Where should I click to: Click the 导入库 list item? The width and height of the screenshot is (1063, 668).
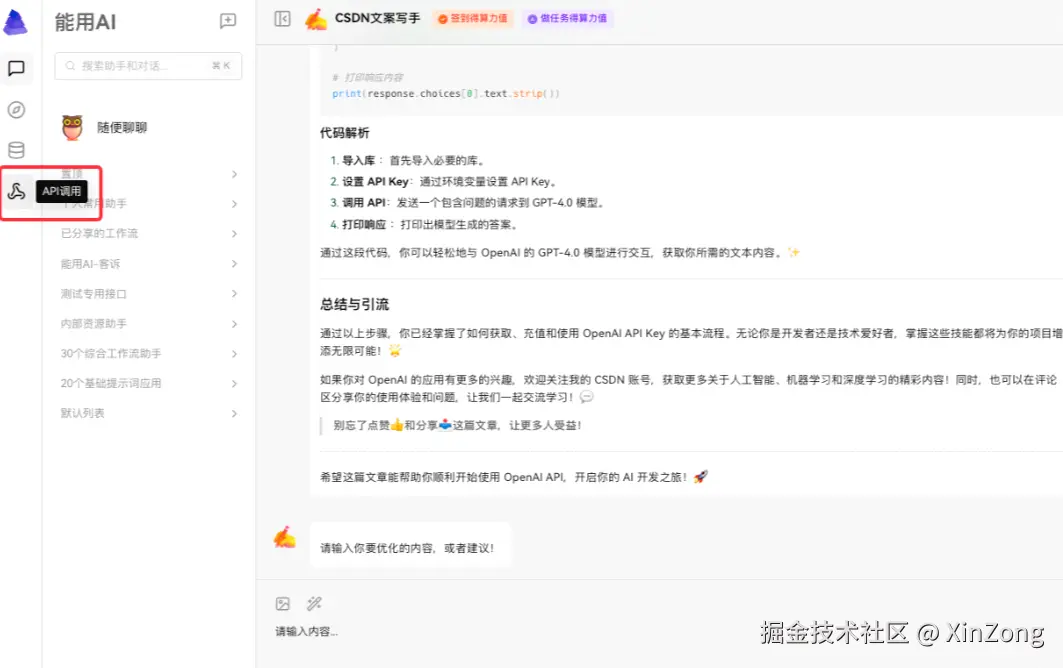408,161
